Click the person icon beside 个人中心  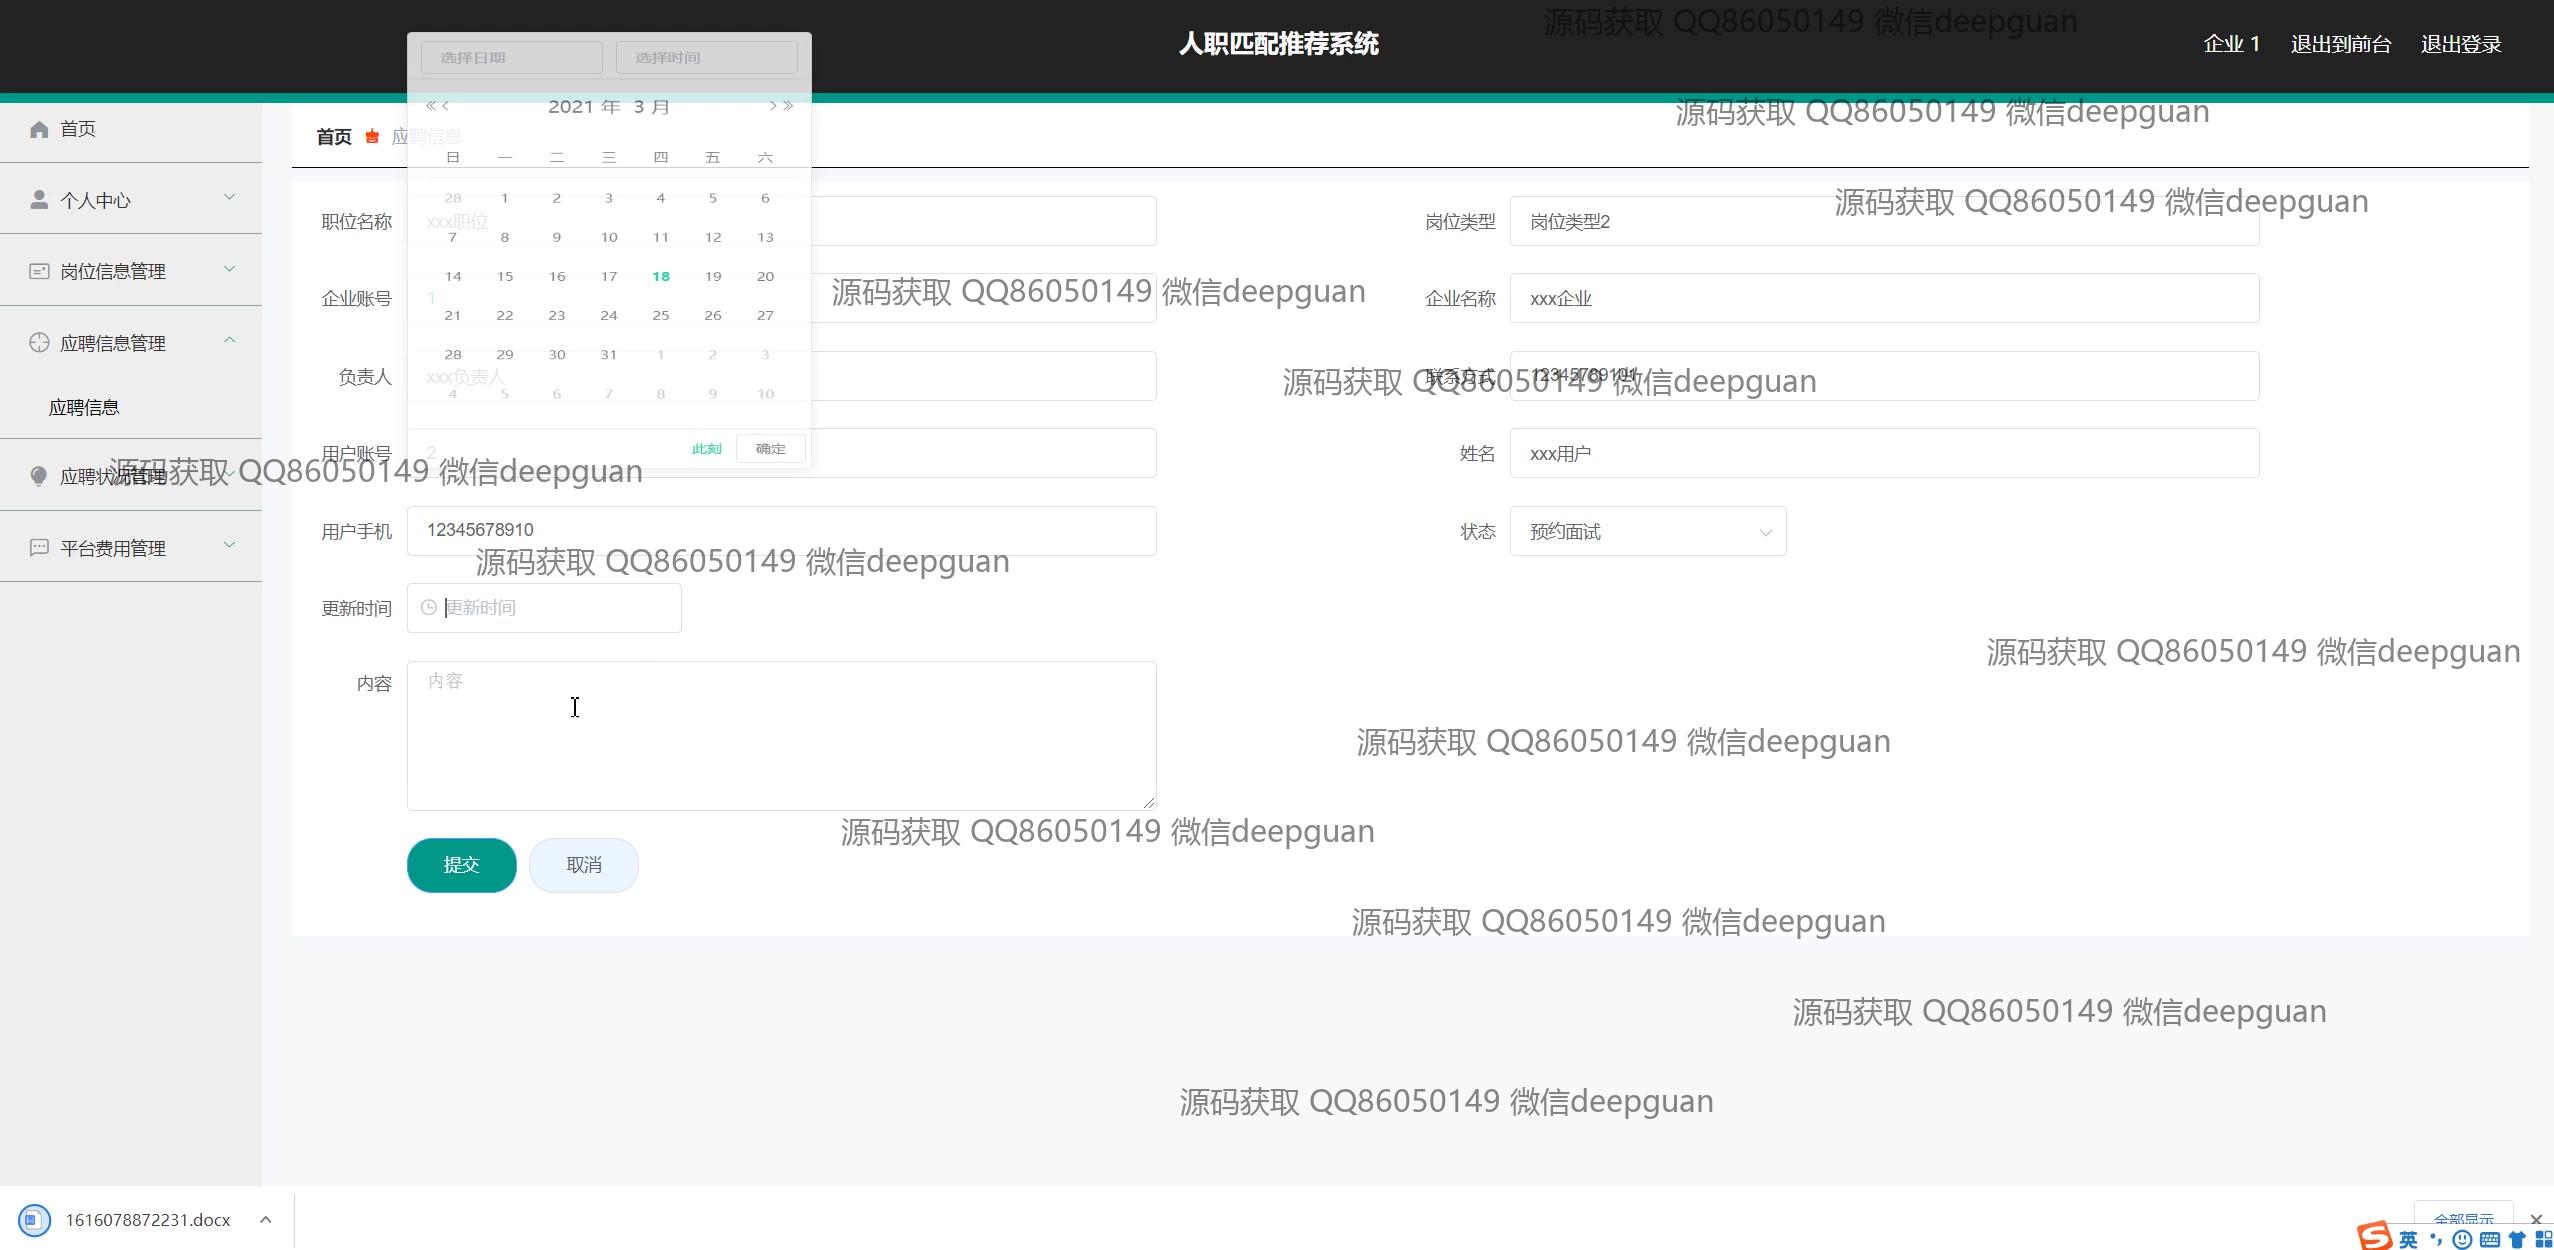pyautogui.click(x=39, y=200)
